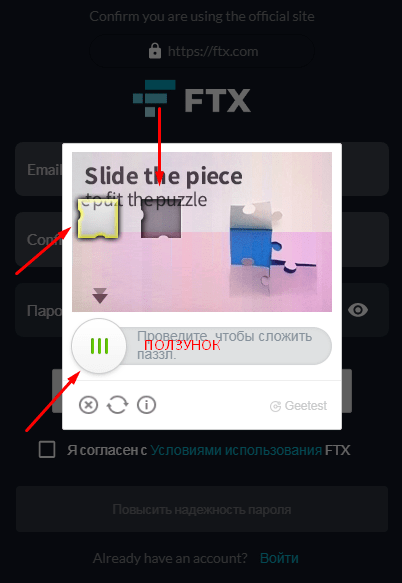Click the yellow-outlined puzzle piece

[97, 218]
